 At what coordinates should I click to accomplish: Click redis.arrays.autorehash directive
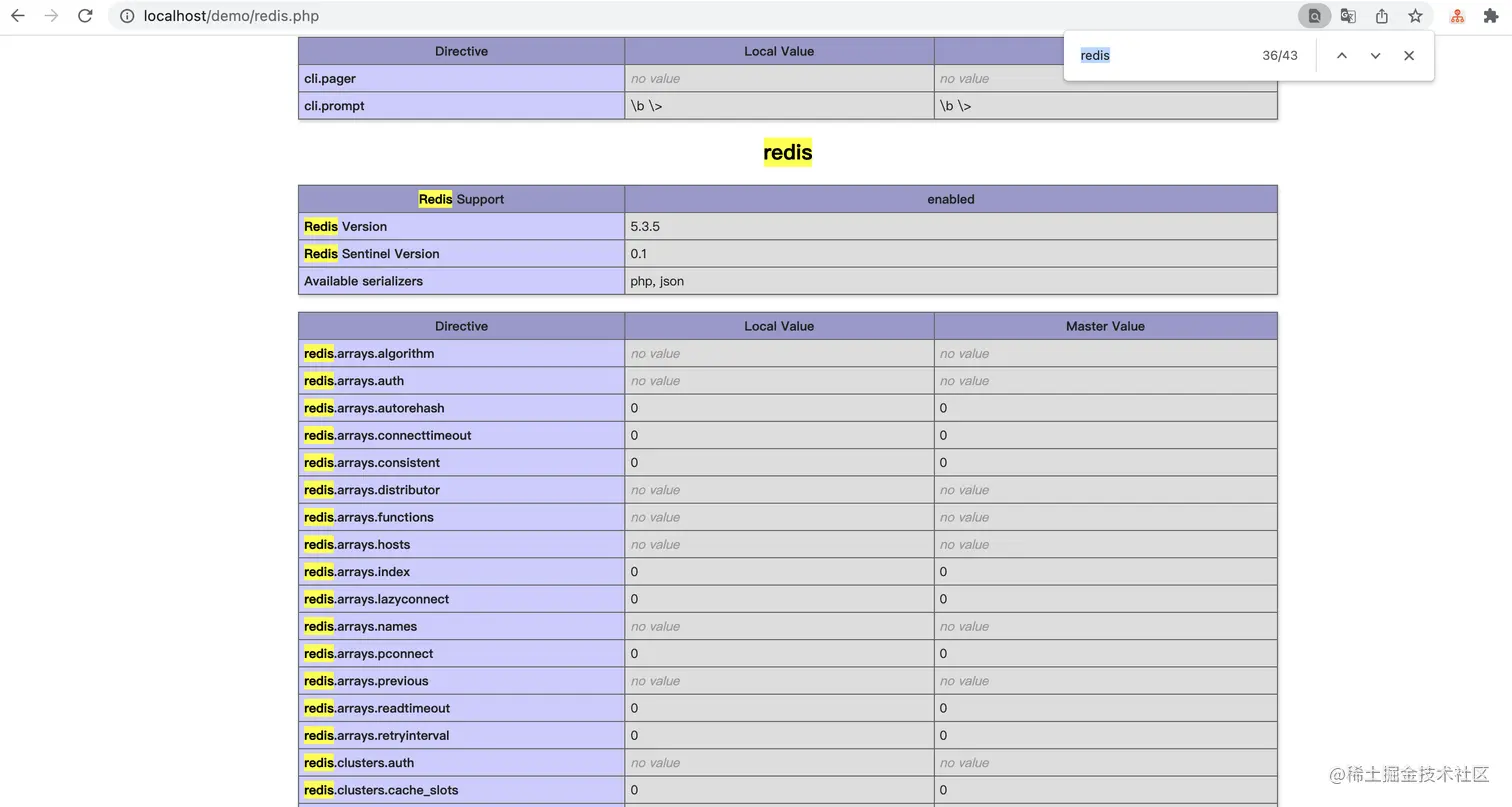click(x=374, y=408)
